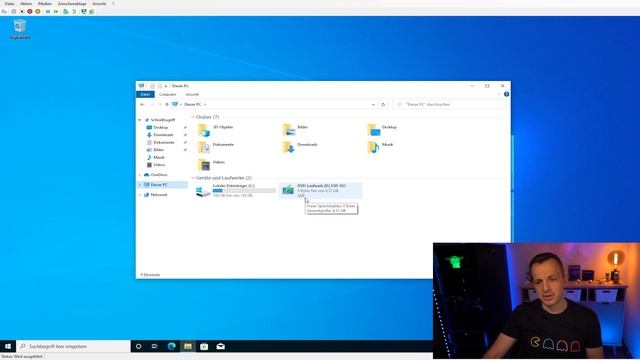Open the Zwischenablage menu
This screenshot has width=640, height=360.
[72, 4]
